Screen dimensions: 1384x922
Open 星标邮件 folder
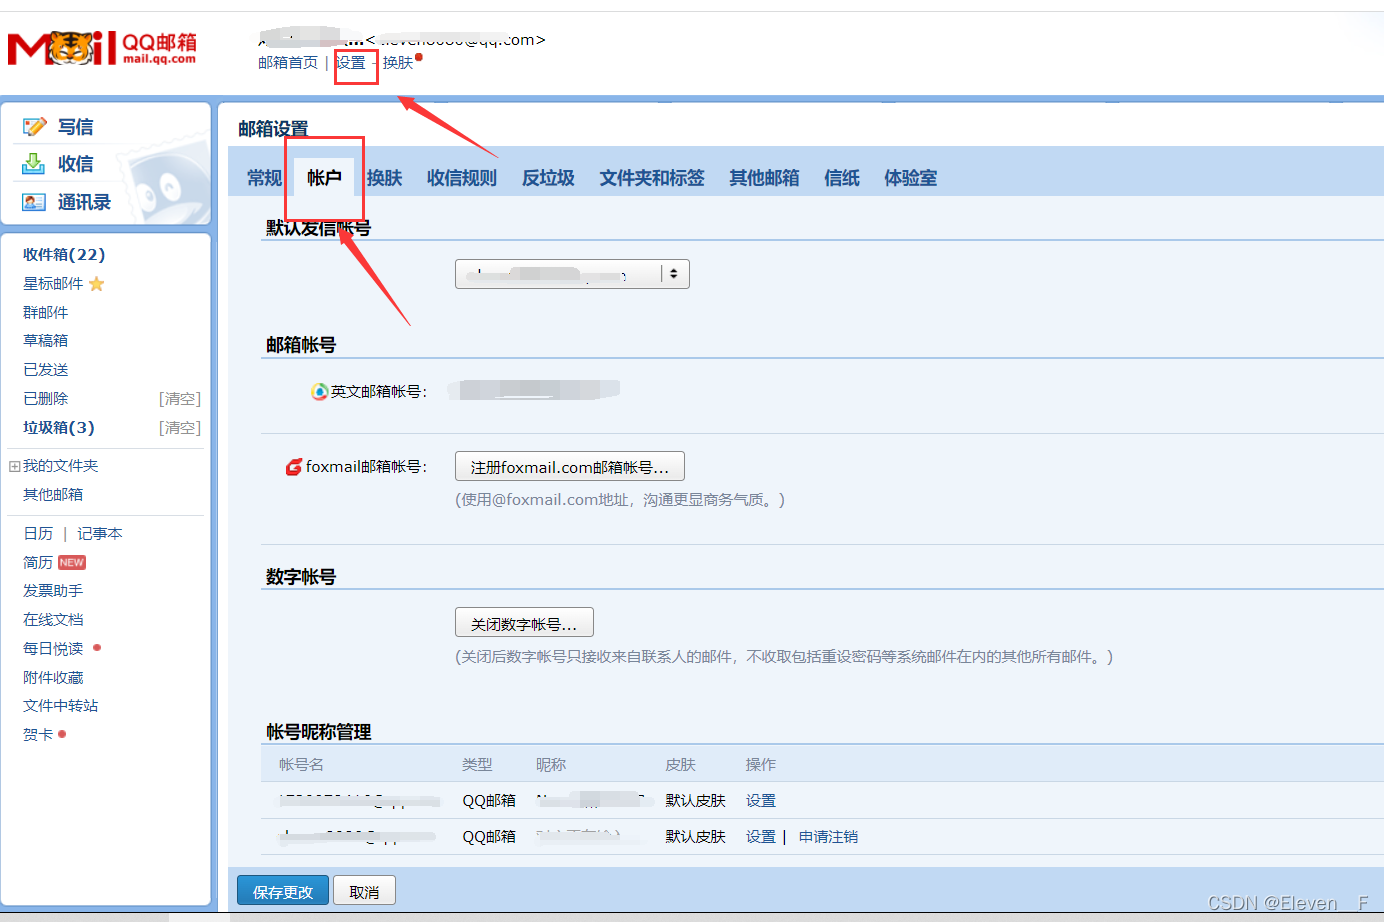(x=53, y=284)
